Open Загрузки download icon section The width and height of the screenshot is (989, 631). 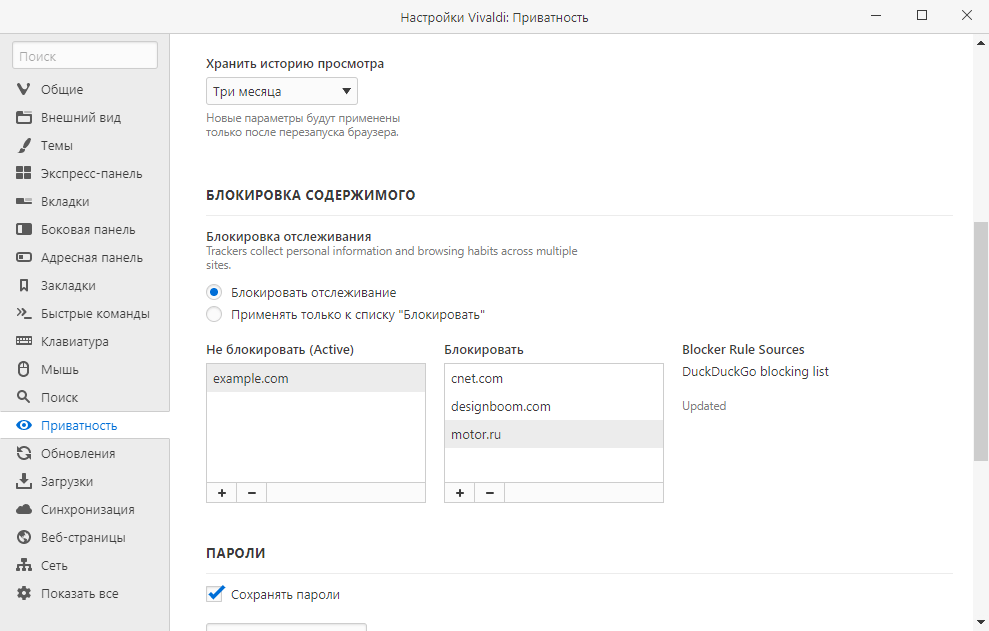pyautogui.click(x=25, y=481)
